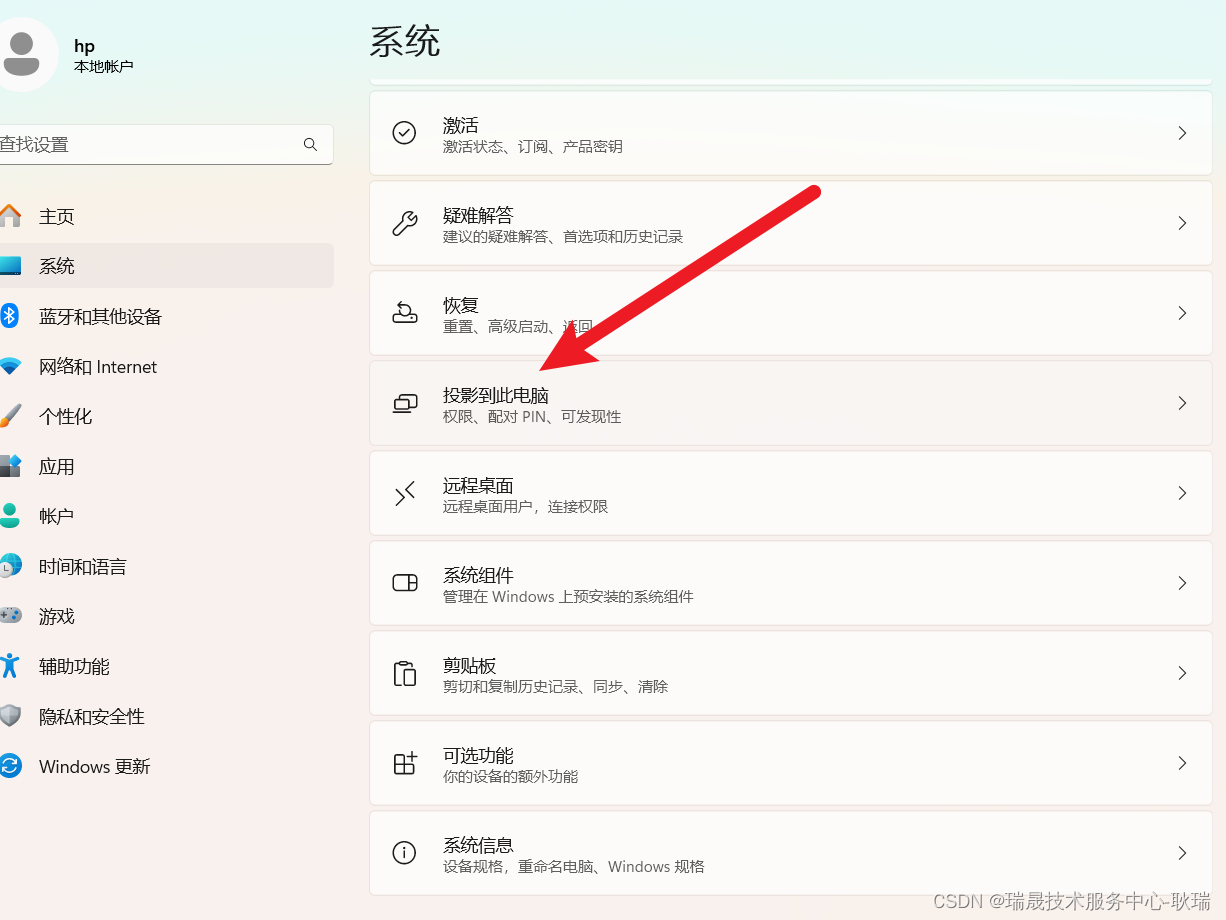Open 系统信息 via its right chevron
The height and width of the screenshot is (920, 1226).
tap(1182, 853)
